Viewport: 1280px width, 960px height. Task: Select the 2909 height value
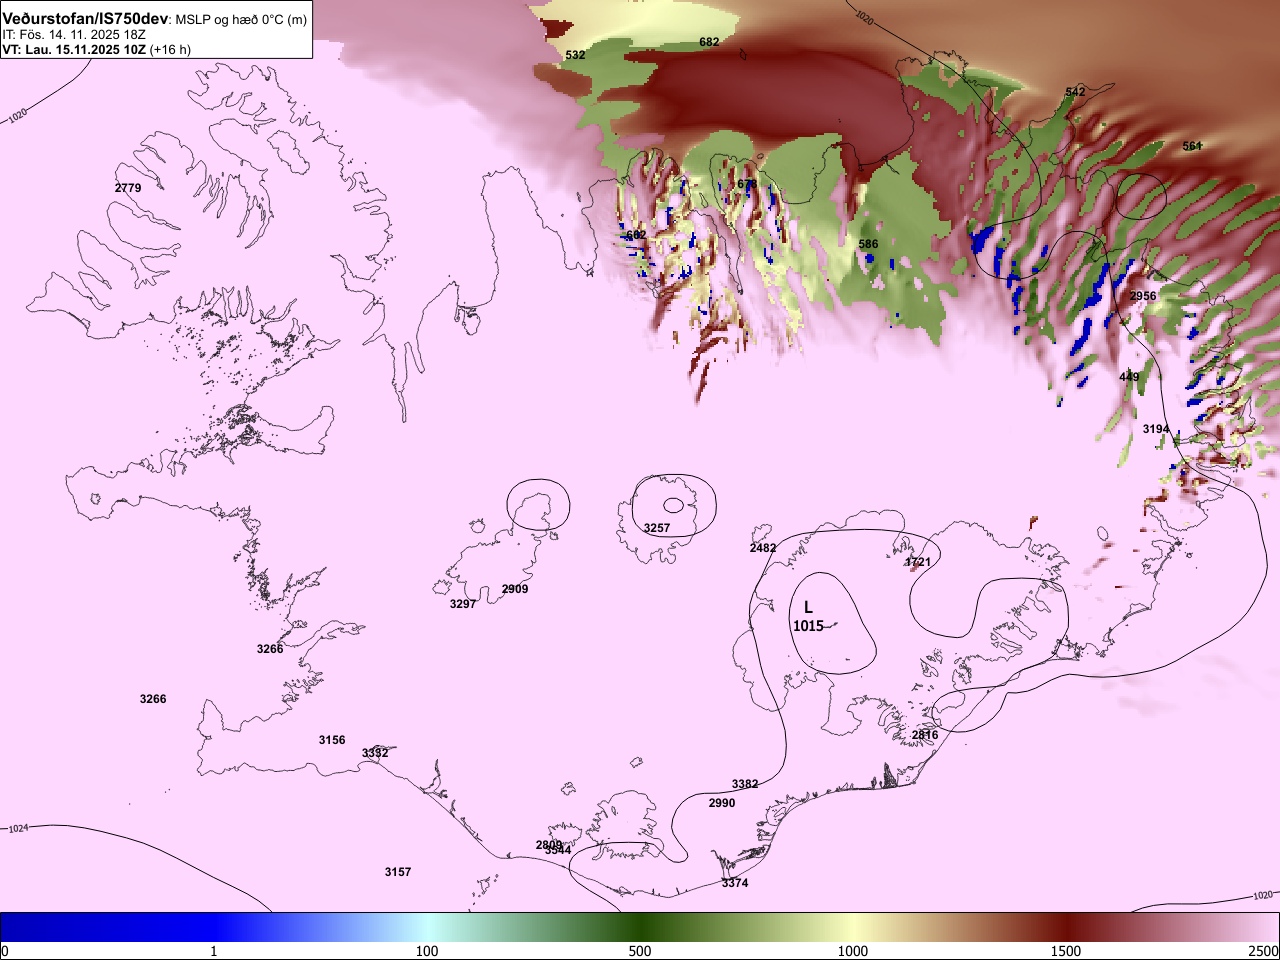click(x=515, y=589)
